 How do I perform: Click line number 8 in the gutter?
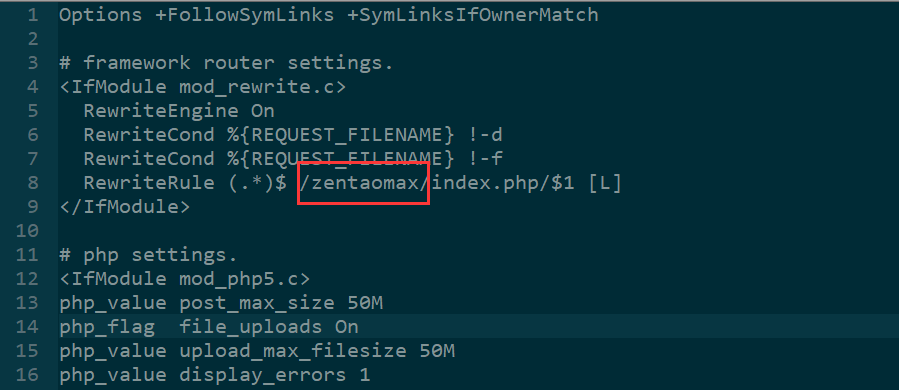tap(33, 183)
